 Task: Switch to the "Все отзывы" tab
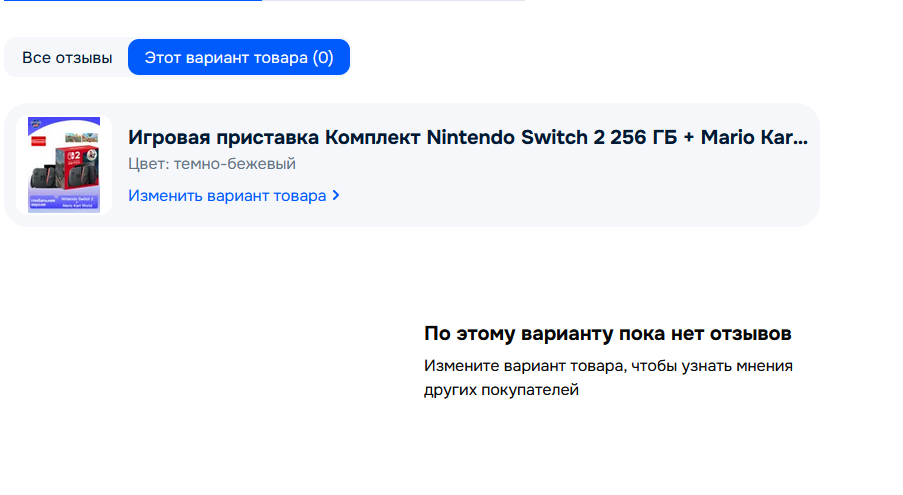tap(67, 58)
